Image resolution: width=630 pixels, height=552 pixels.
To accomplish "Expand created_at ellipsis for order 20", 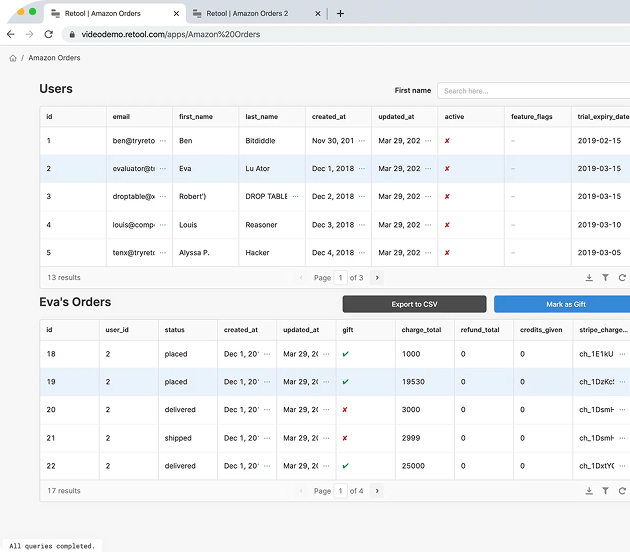I will (x=267, y=410).
